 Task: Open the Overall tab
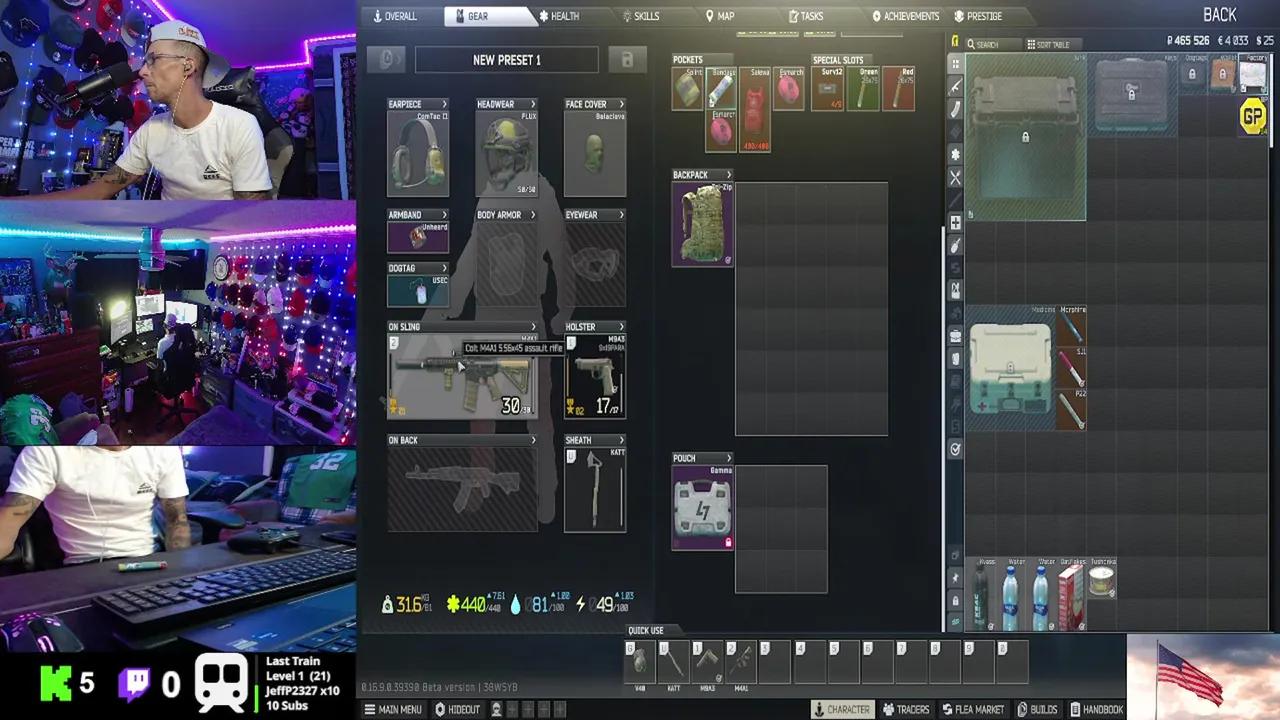[395, 16]
